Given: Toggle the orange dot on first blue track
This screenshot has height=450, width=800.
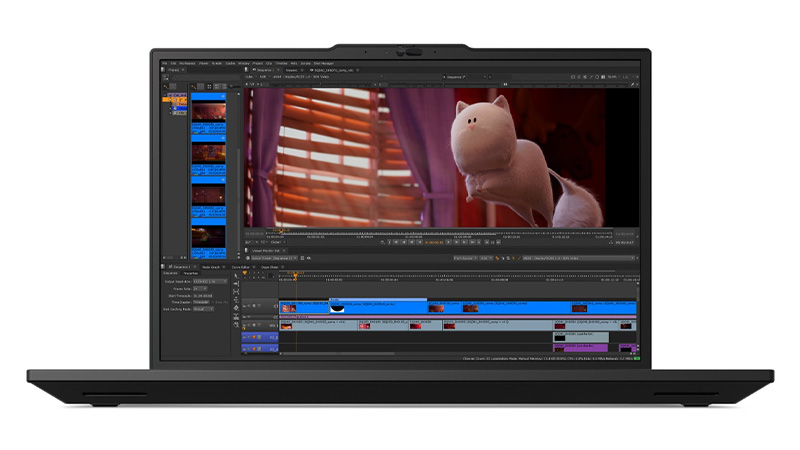Looking at the screenshot, I should (x=254, y=337).
